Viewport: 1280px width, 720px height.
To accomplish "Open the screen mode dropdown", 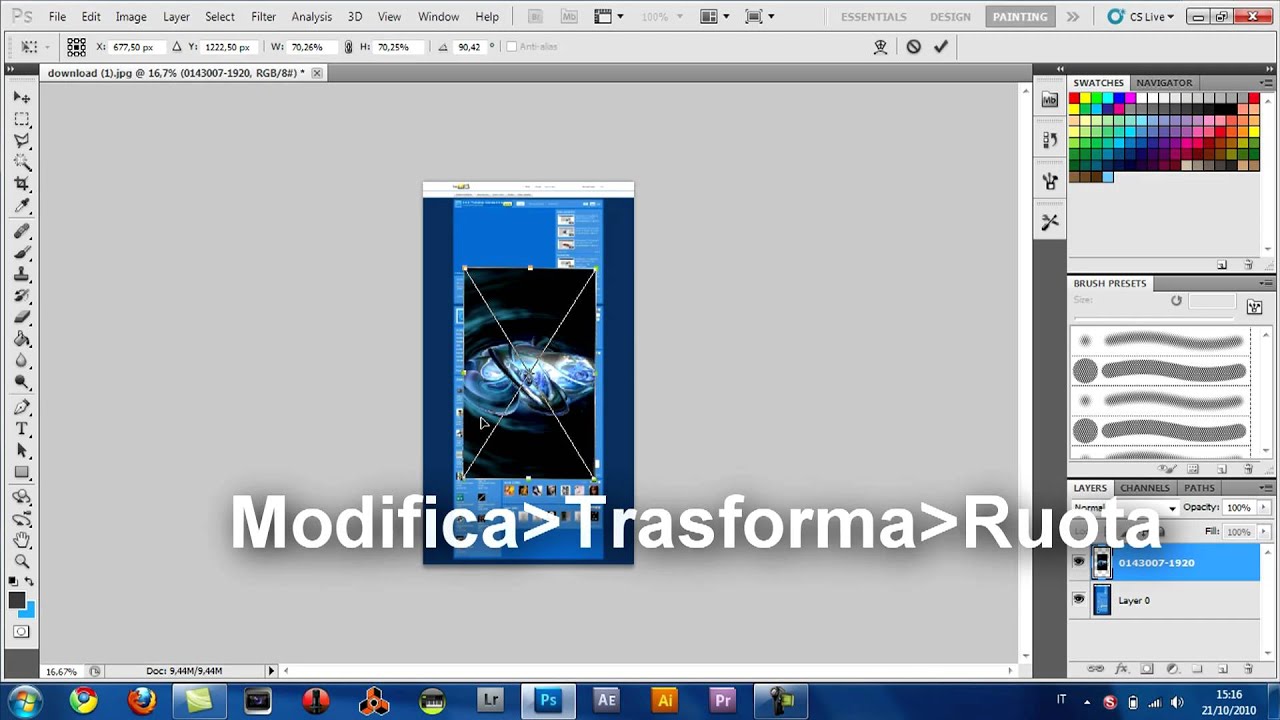I will [x=760, y=17].
